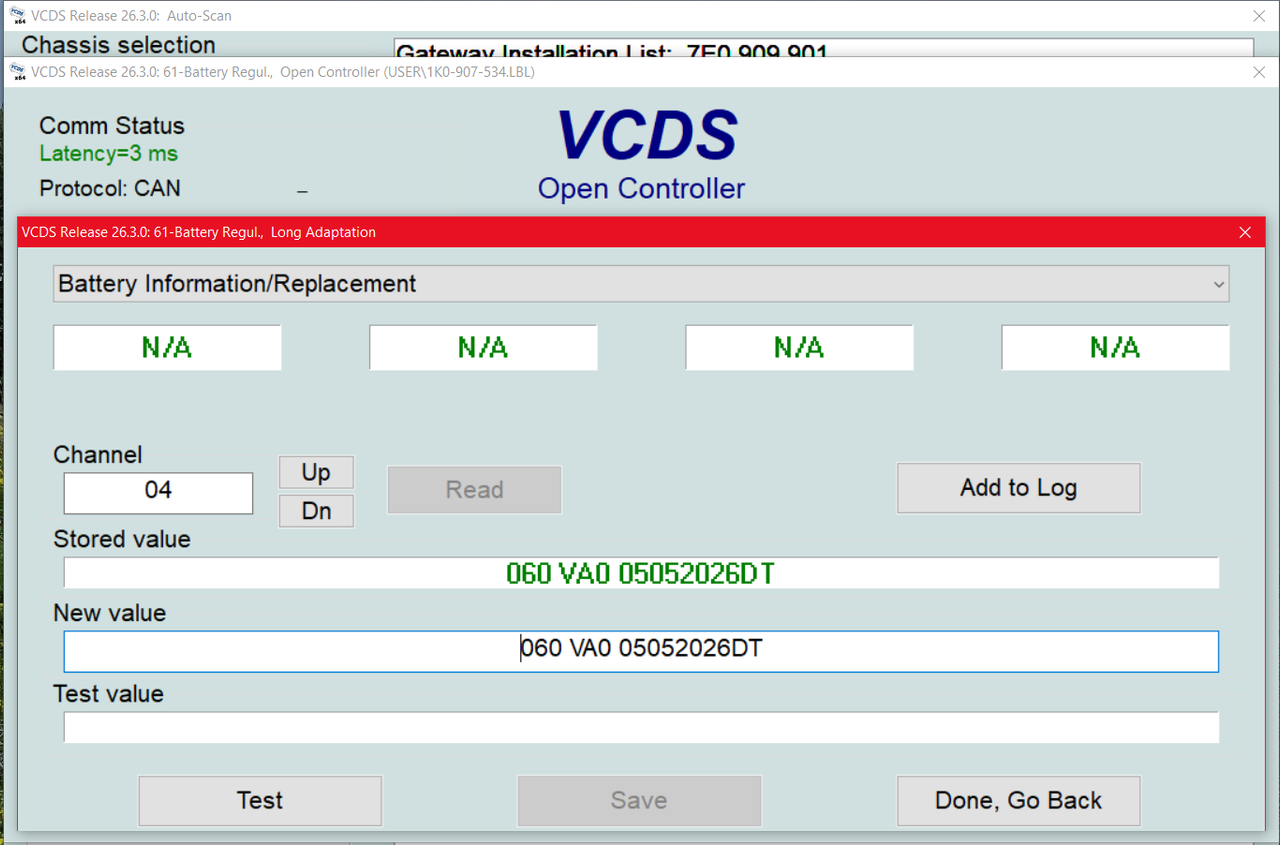This screenshot has width=1280, height=845.
Task: Click the Open Controller heading text
Action: pos(641,189)
